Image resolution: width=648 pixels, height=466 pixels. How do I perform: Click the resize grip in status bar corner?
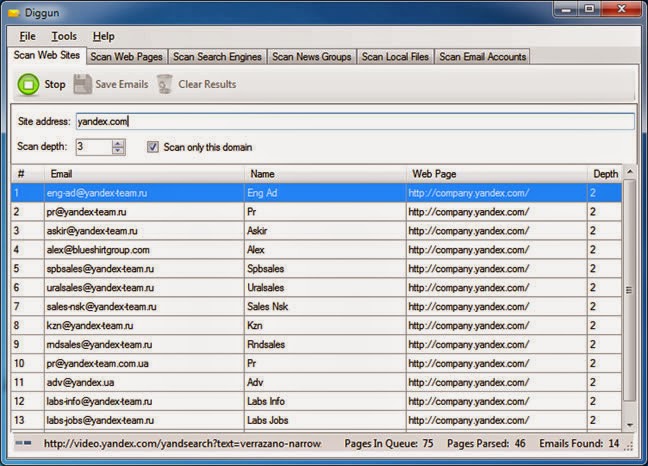(629, 446)
